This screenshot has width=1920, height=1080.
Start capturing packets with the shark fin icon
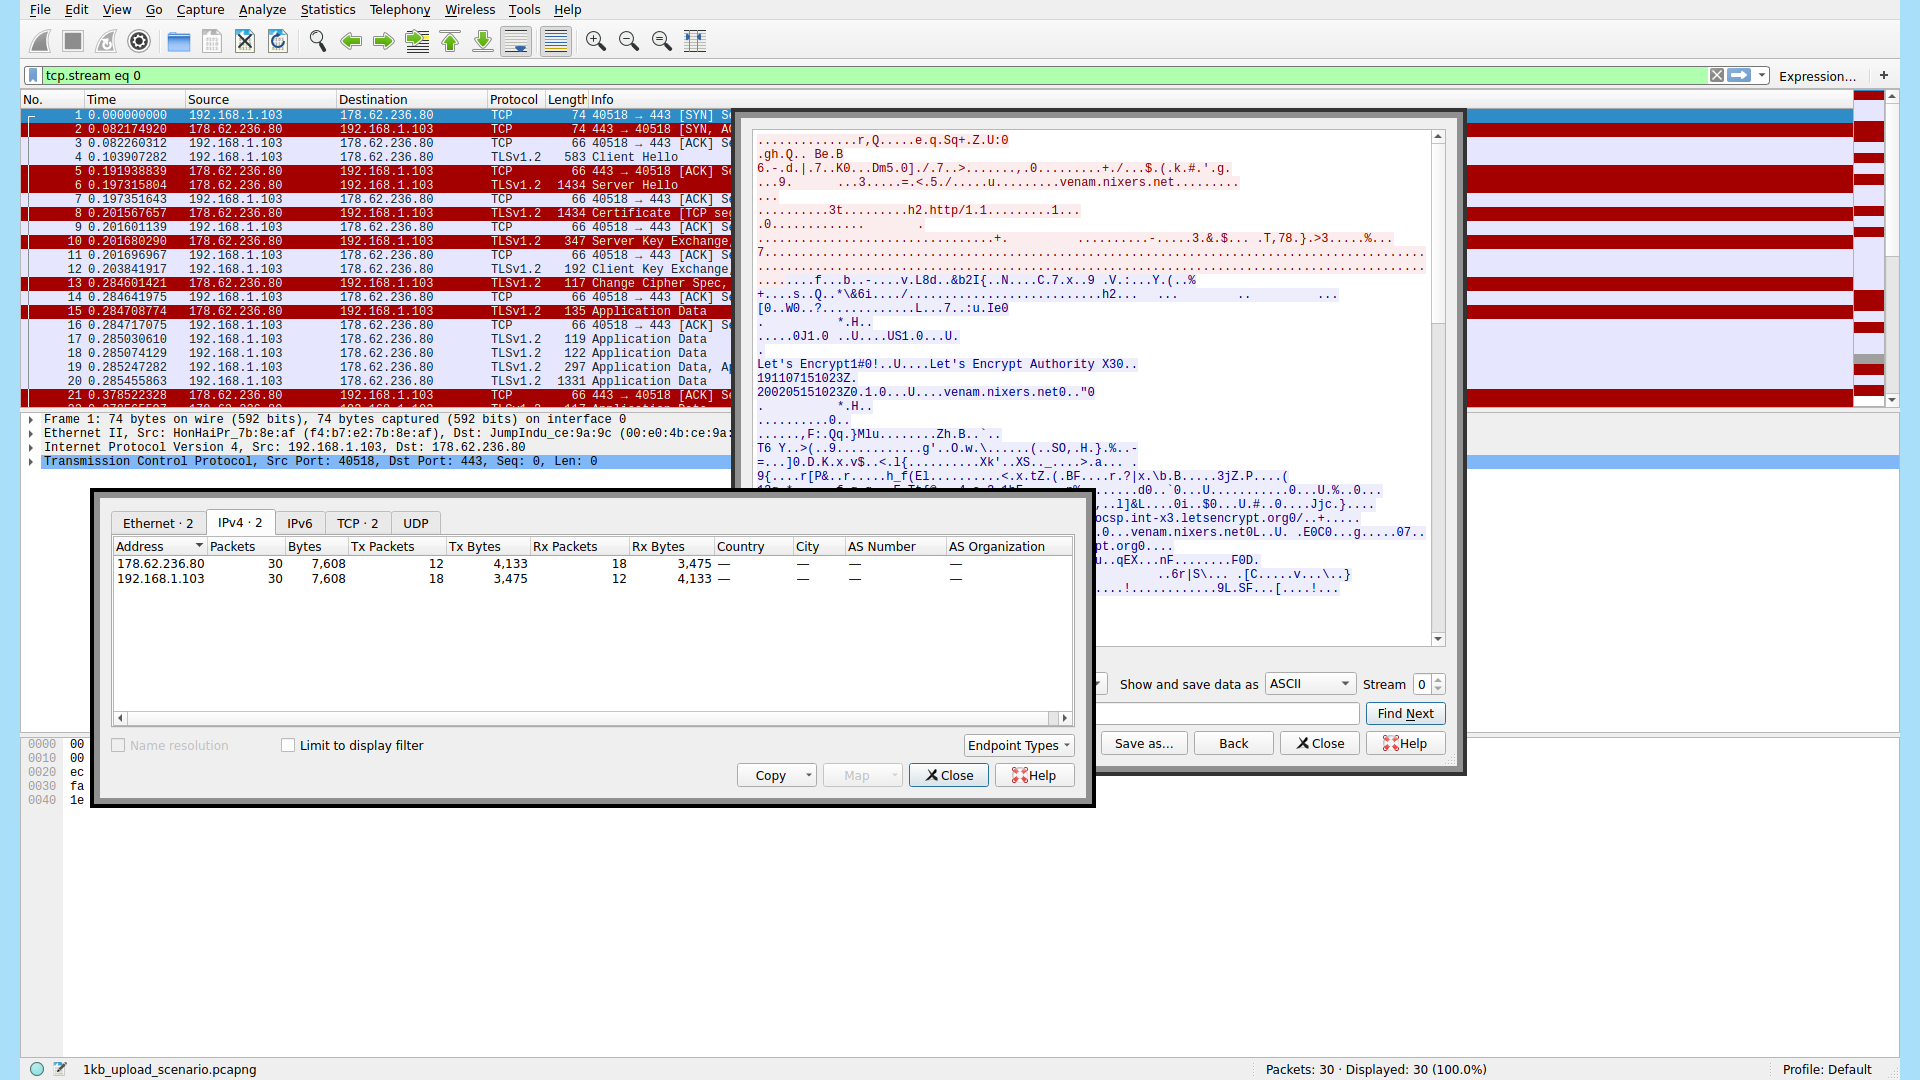[x=41, y=41]
